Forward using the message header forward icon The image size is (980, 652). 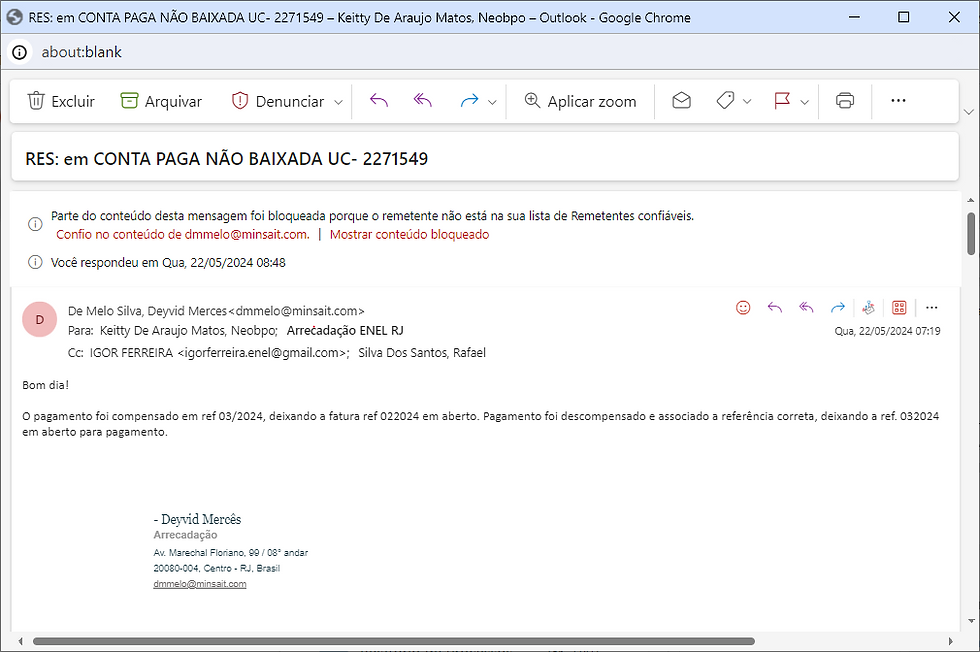coord(838,308)
